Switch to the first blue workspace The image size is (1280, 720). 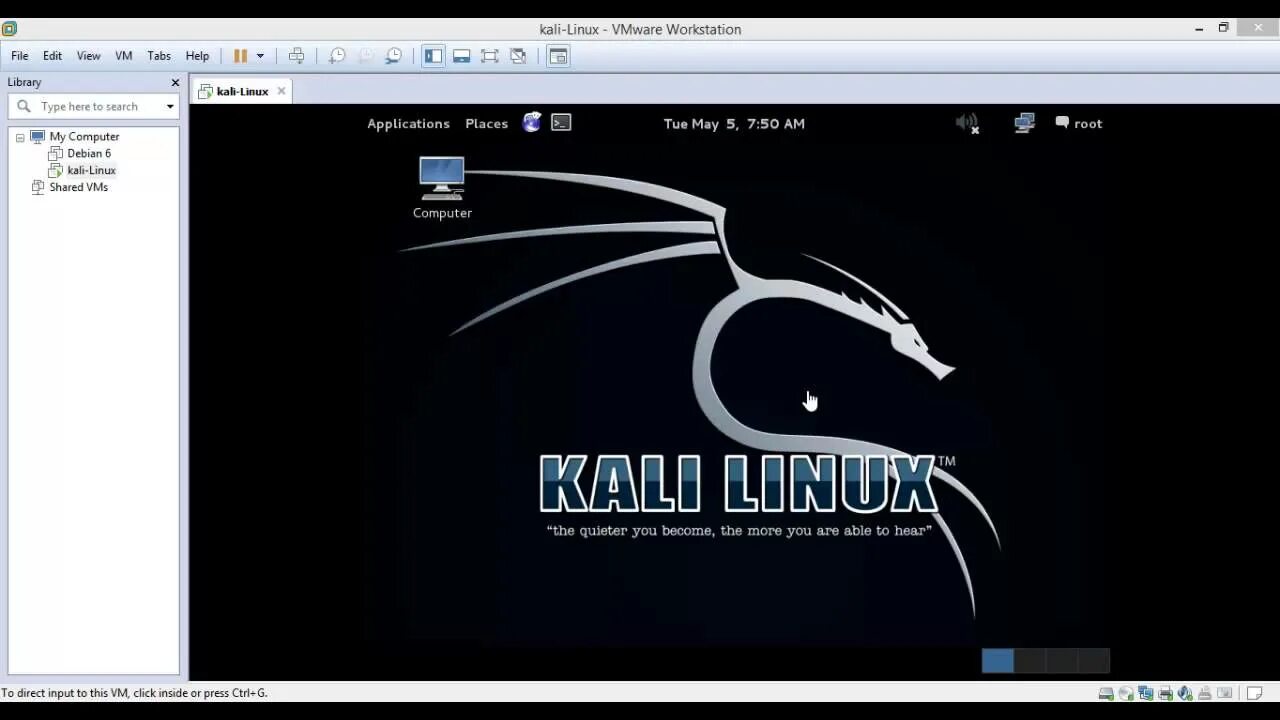pyautogui.click(x=997, y=660)
